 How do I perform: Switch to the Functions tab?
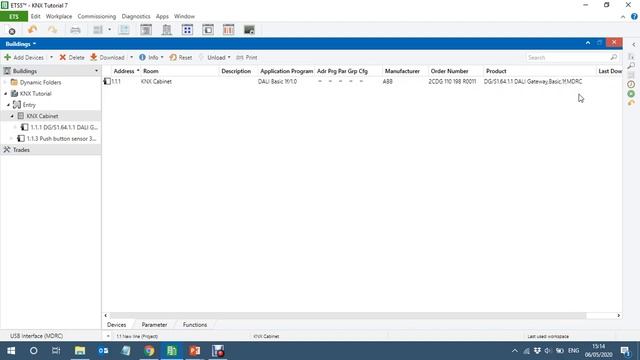[x=195, y=325]
